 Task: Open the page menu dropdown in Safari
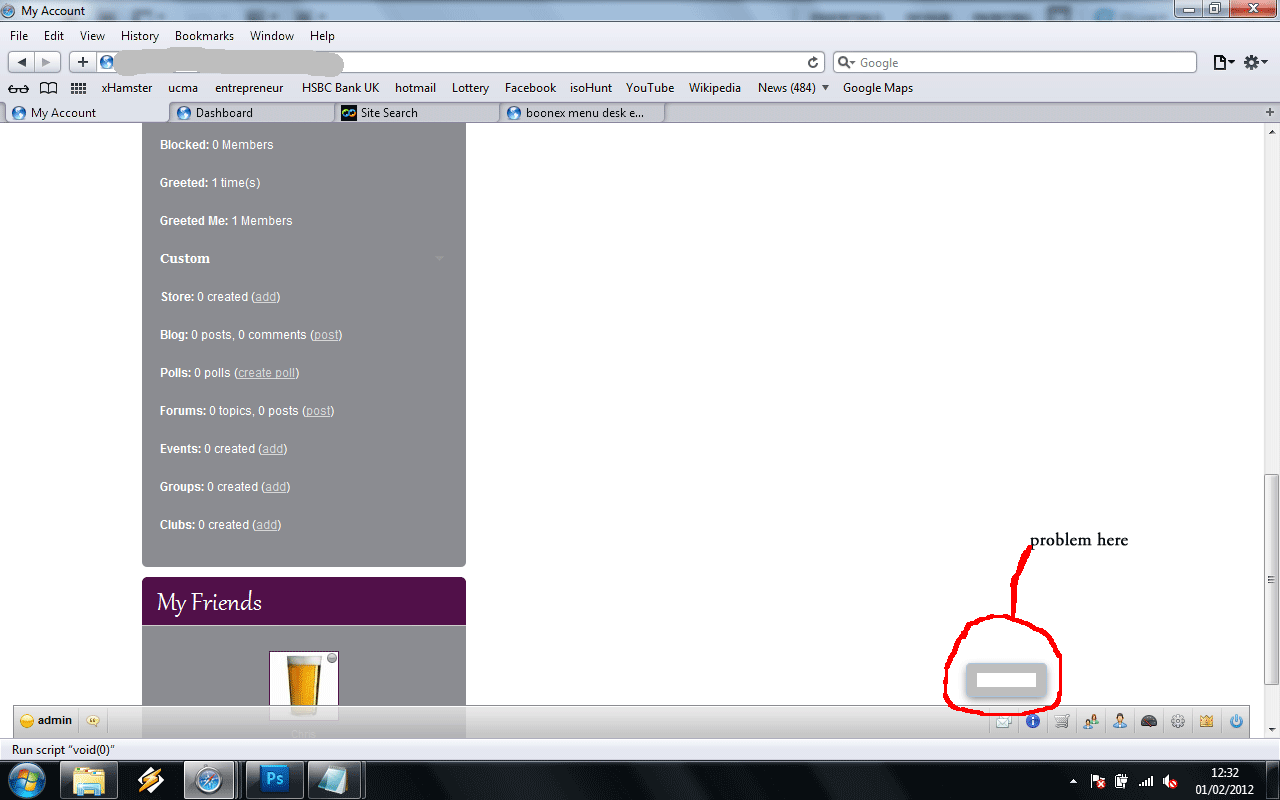click(1224, 62)
